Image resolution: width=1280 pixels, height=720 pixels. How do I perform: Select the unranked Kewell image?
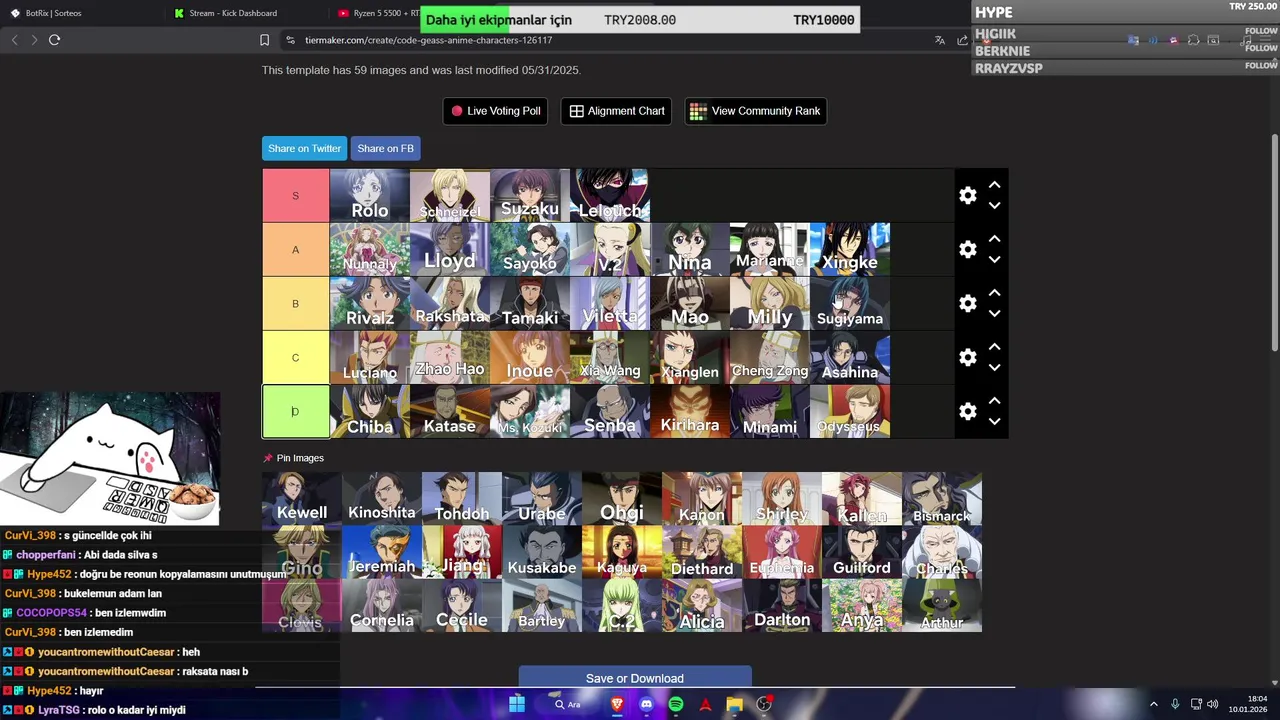(302, 499)
